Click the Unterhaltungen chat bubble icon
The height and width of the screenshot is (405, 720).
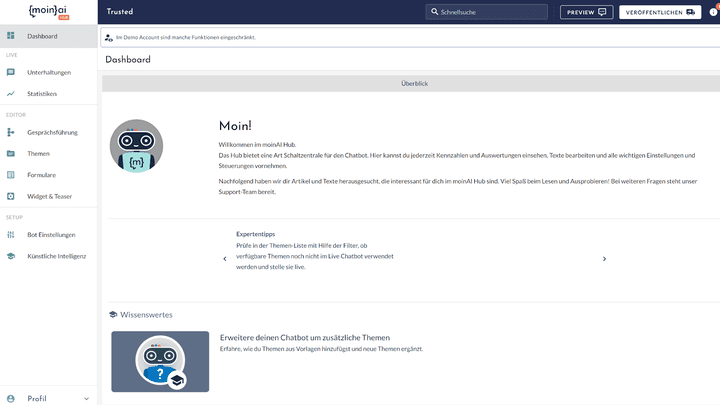pyautogui.click(x=11, y=72)
